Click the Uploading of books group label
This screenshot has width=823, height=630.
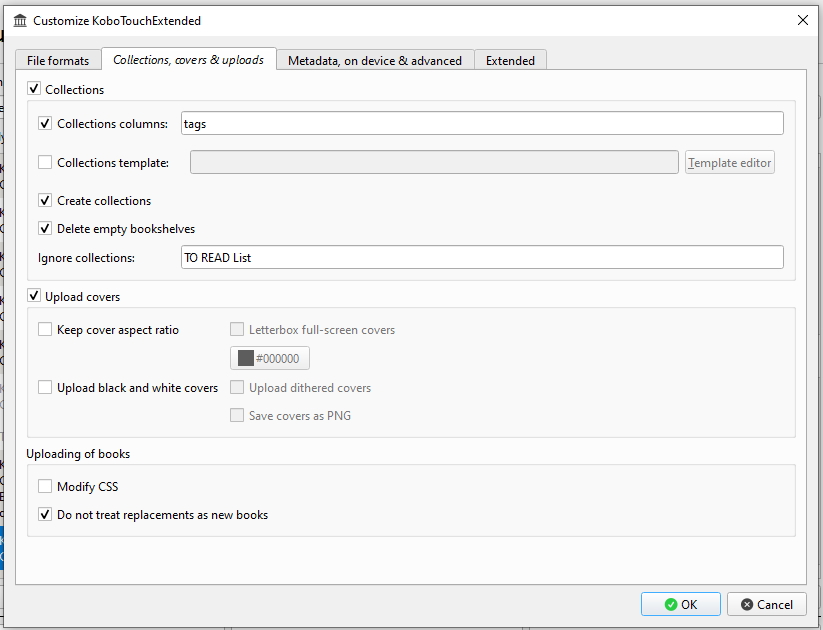78,454
